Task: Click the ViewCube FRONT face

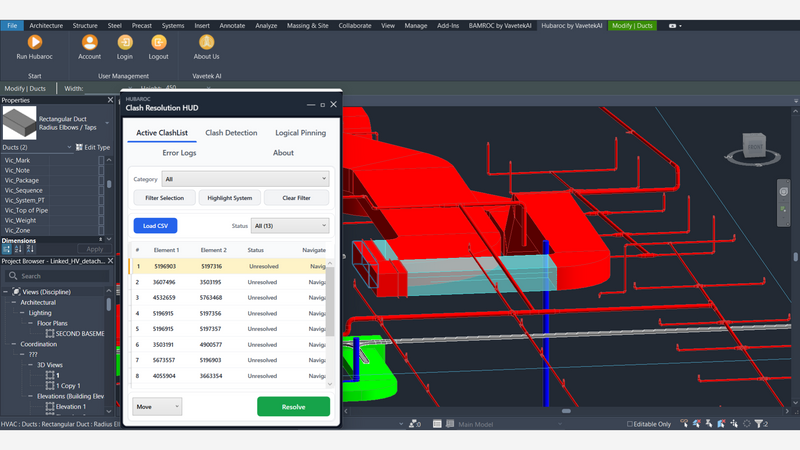Action: [x=755, y=146]
